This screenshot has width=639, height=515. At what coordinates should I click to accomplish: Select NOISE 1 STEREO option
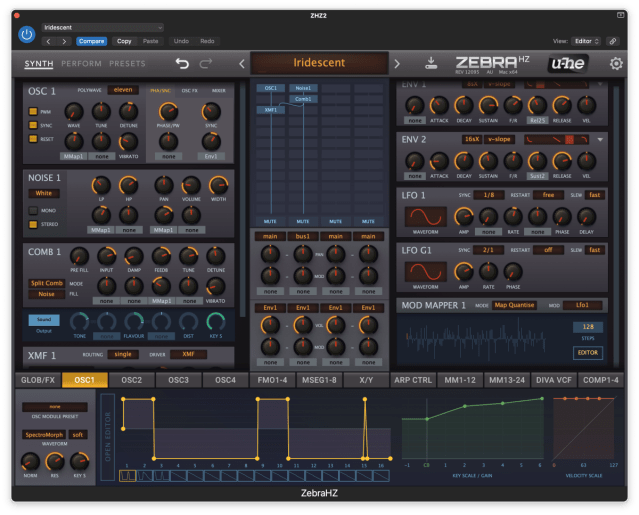point(33,224)
